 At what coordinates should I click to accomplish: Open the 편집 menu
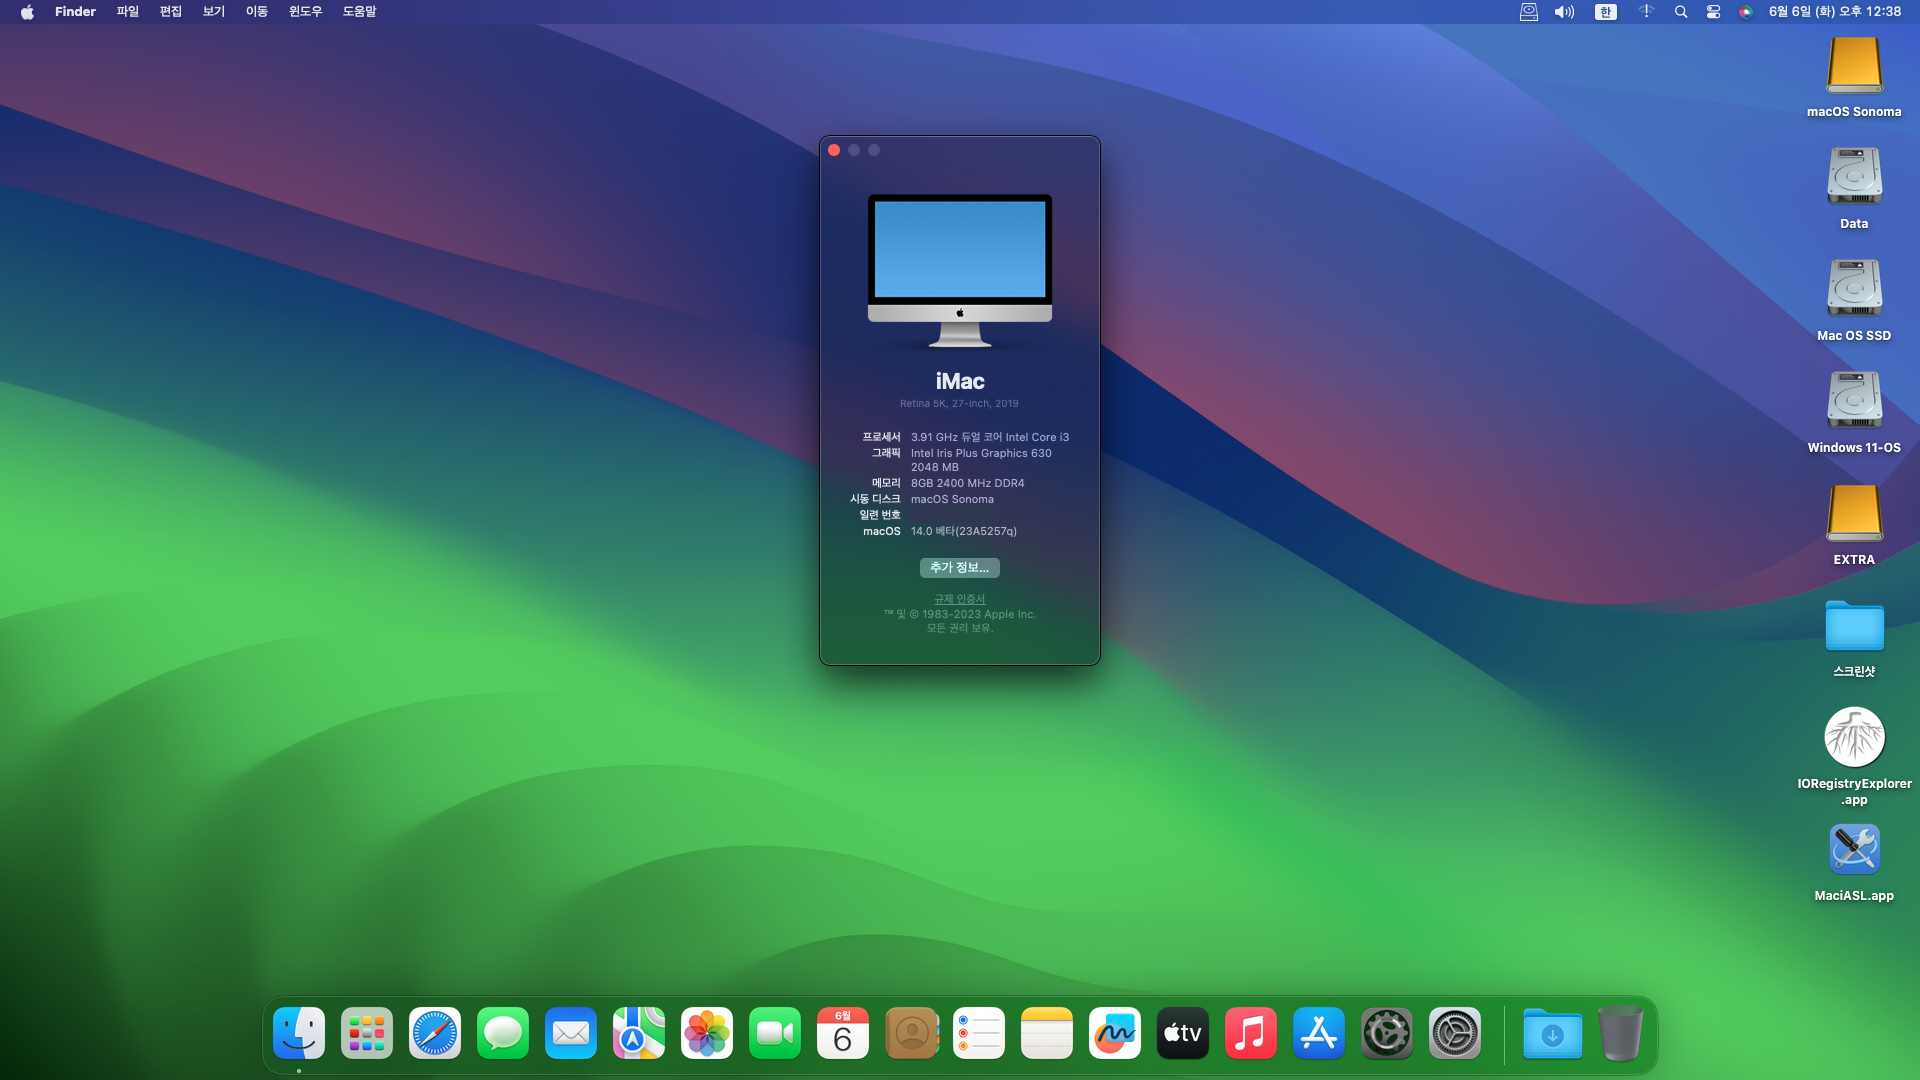[171, 12]
